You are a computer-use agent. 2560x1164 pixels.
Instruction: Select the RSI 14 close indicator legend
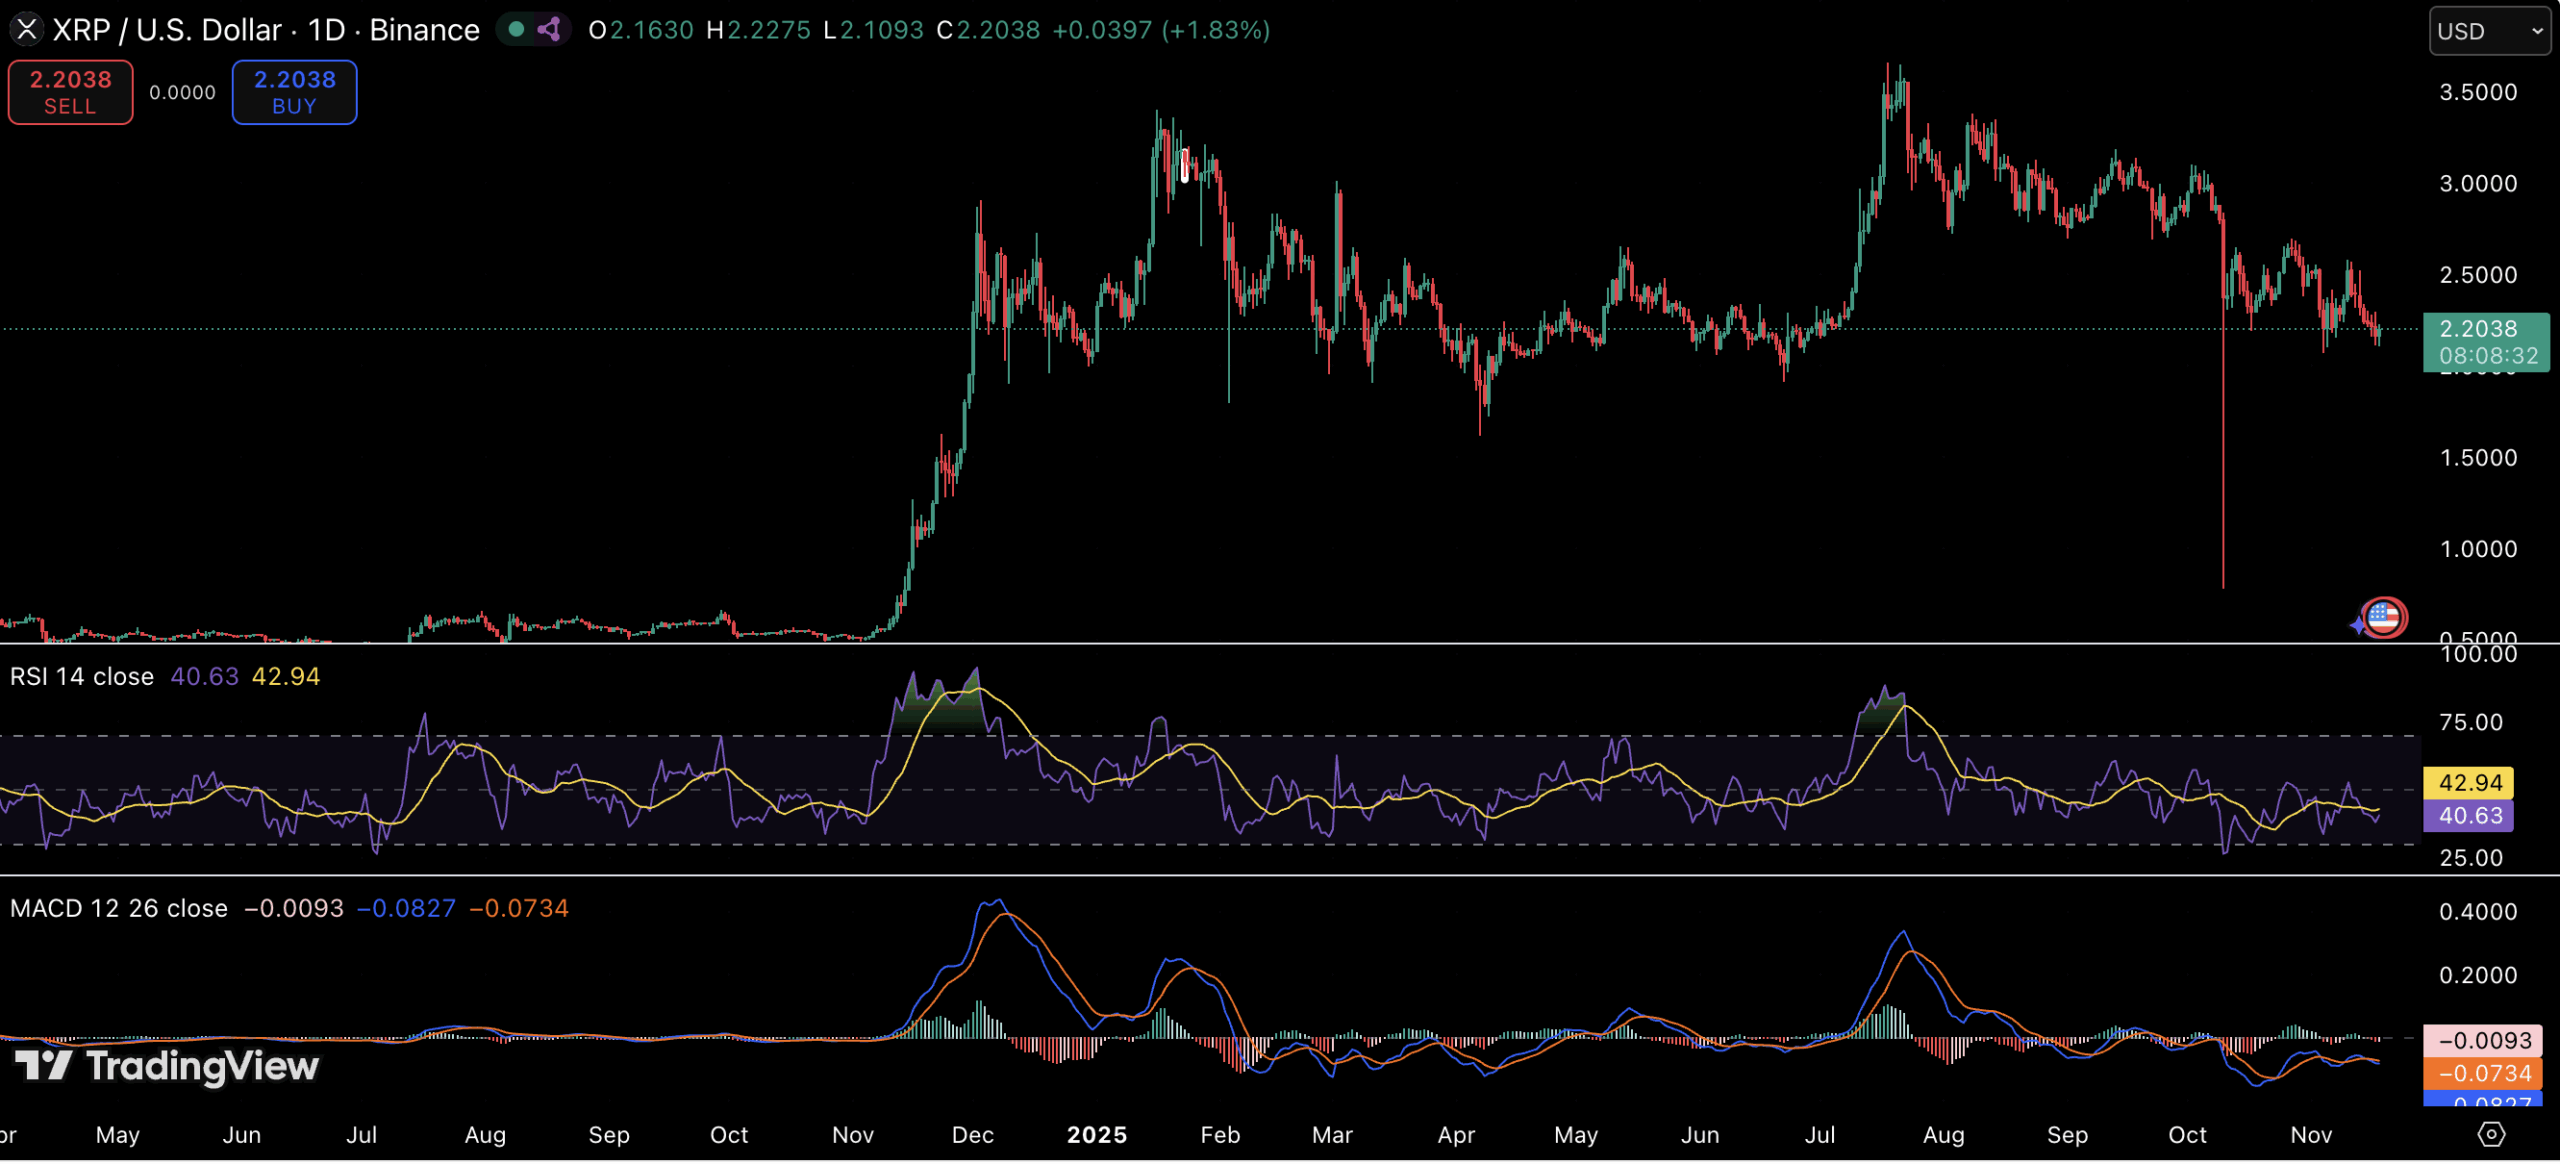tap(82, 677)
